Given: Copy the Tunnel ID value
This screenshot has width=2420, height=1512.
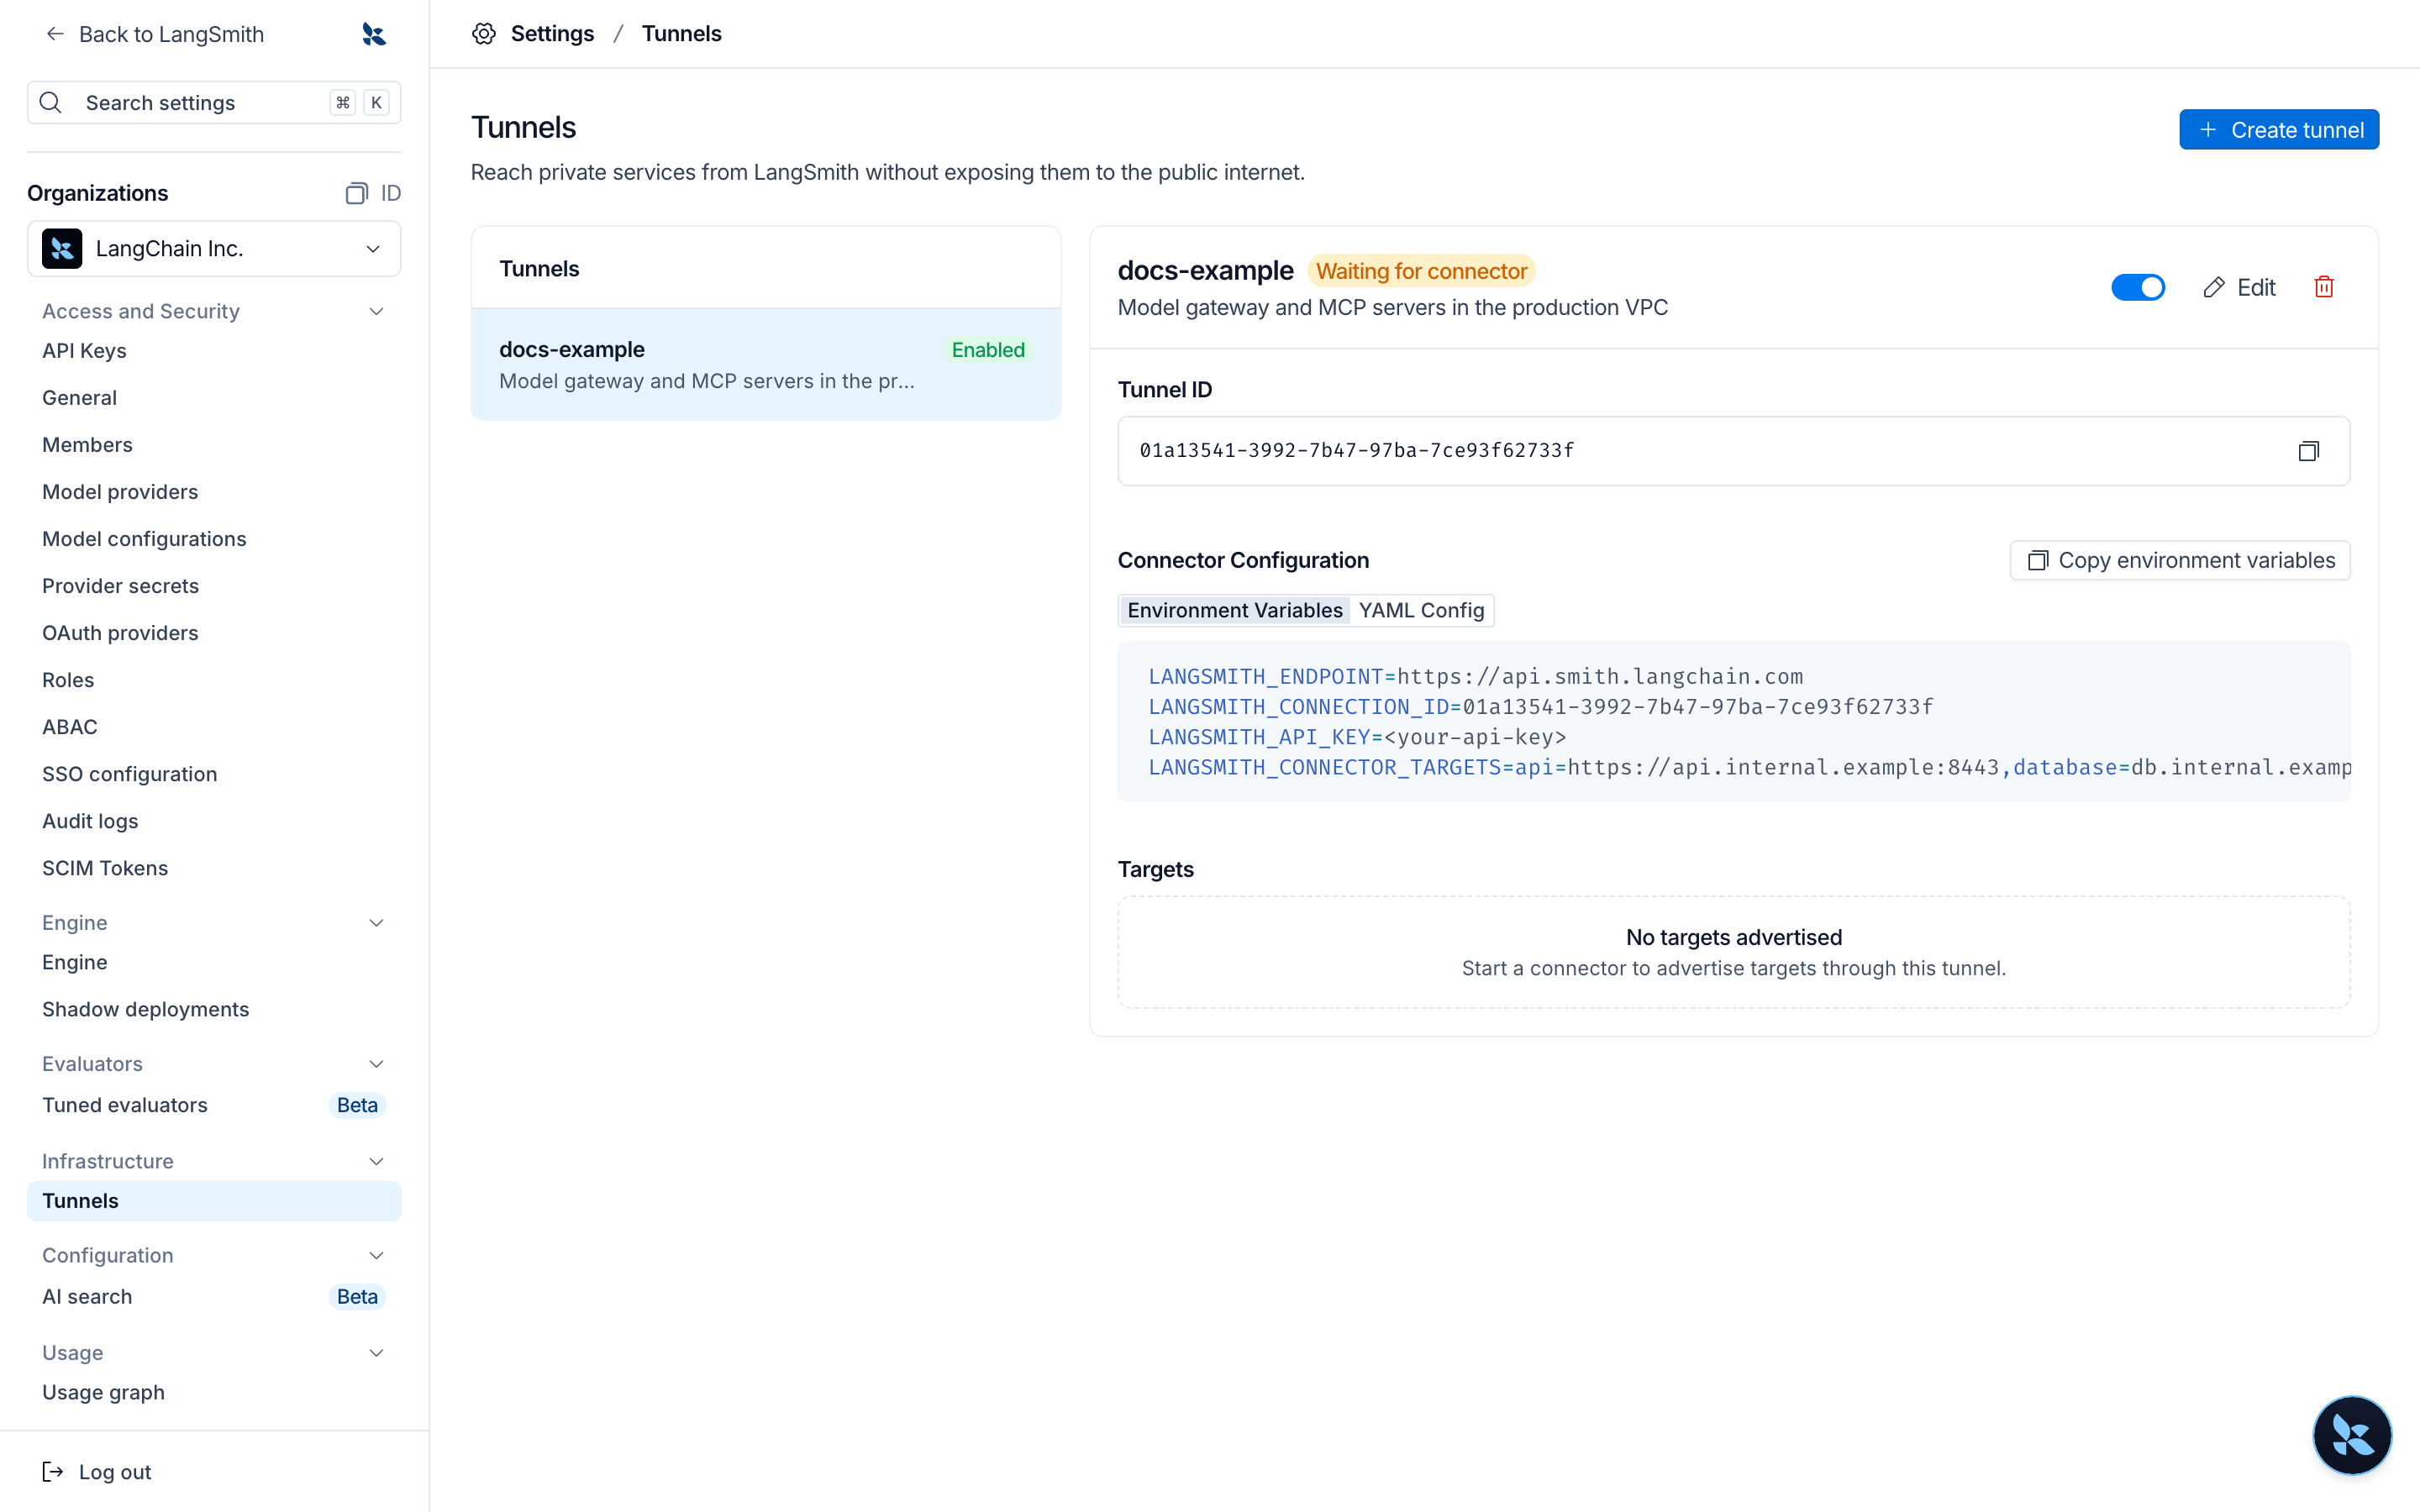Looking at the screenshot, I should (2308, 451).
